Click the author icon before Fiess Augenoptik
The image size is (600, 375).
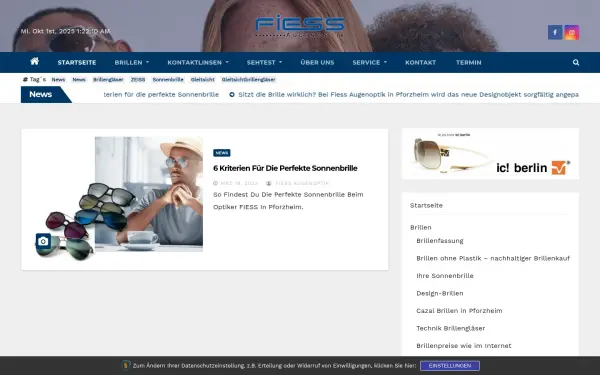(269, 183)
